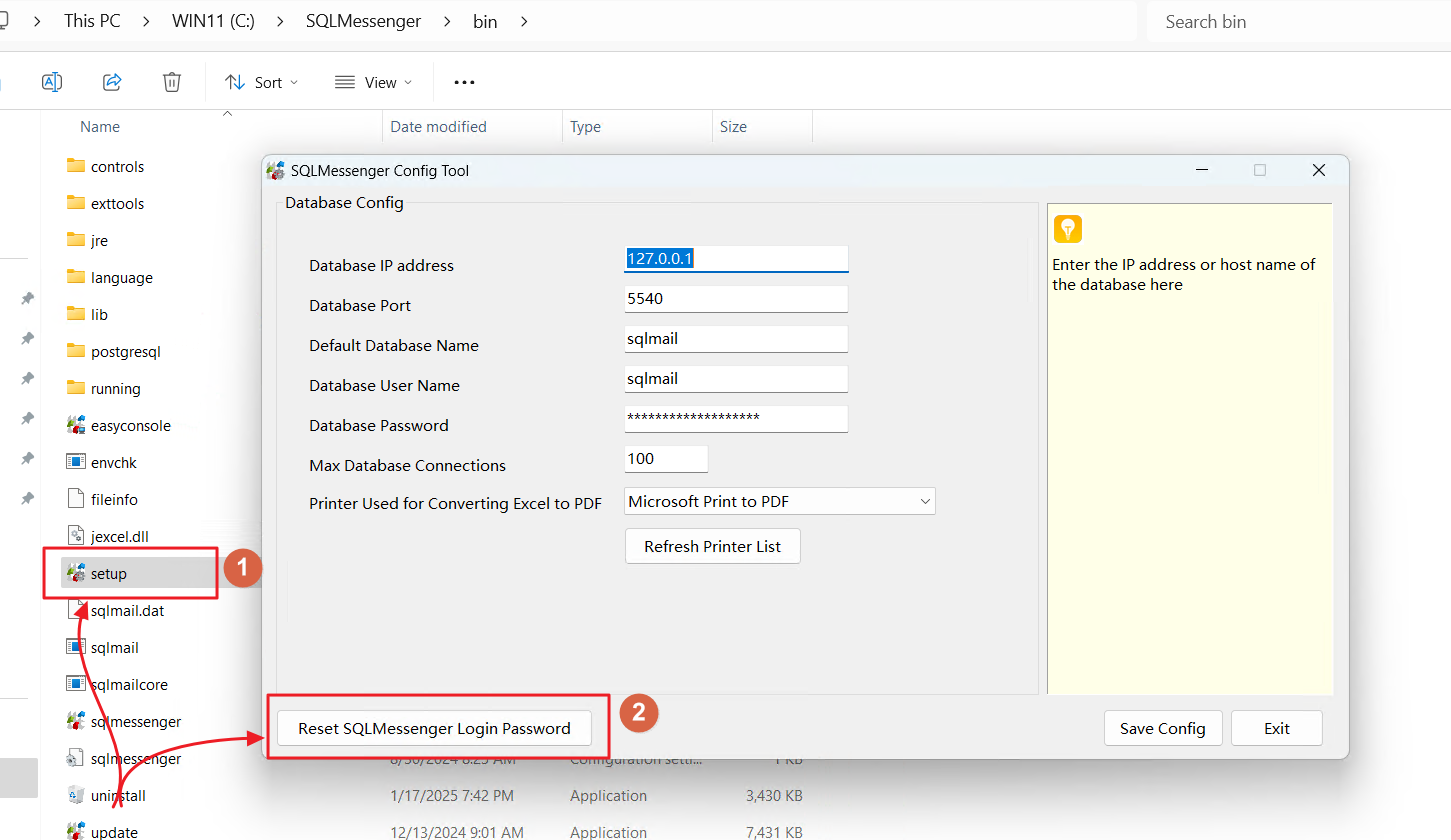The image size is (1451, 840).
Task: Click the delete trash icon
Action: 172,82
